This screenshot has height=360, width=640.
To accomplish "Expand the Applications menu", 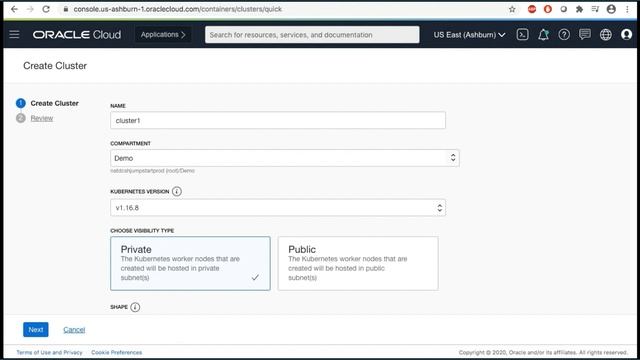I will tap(163, 35).
